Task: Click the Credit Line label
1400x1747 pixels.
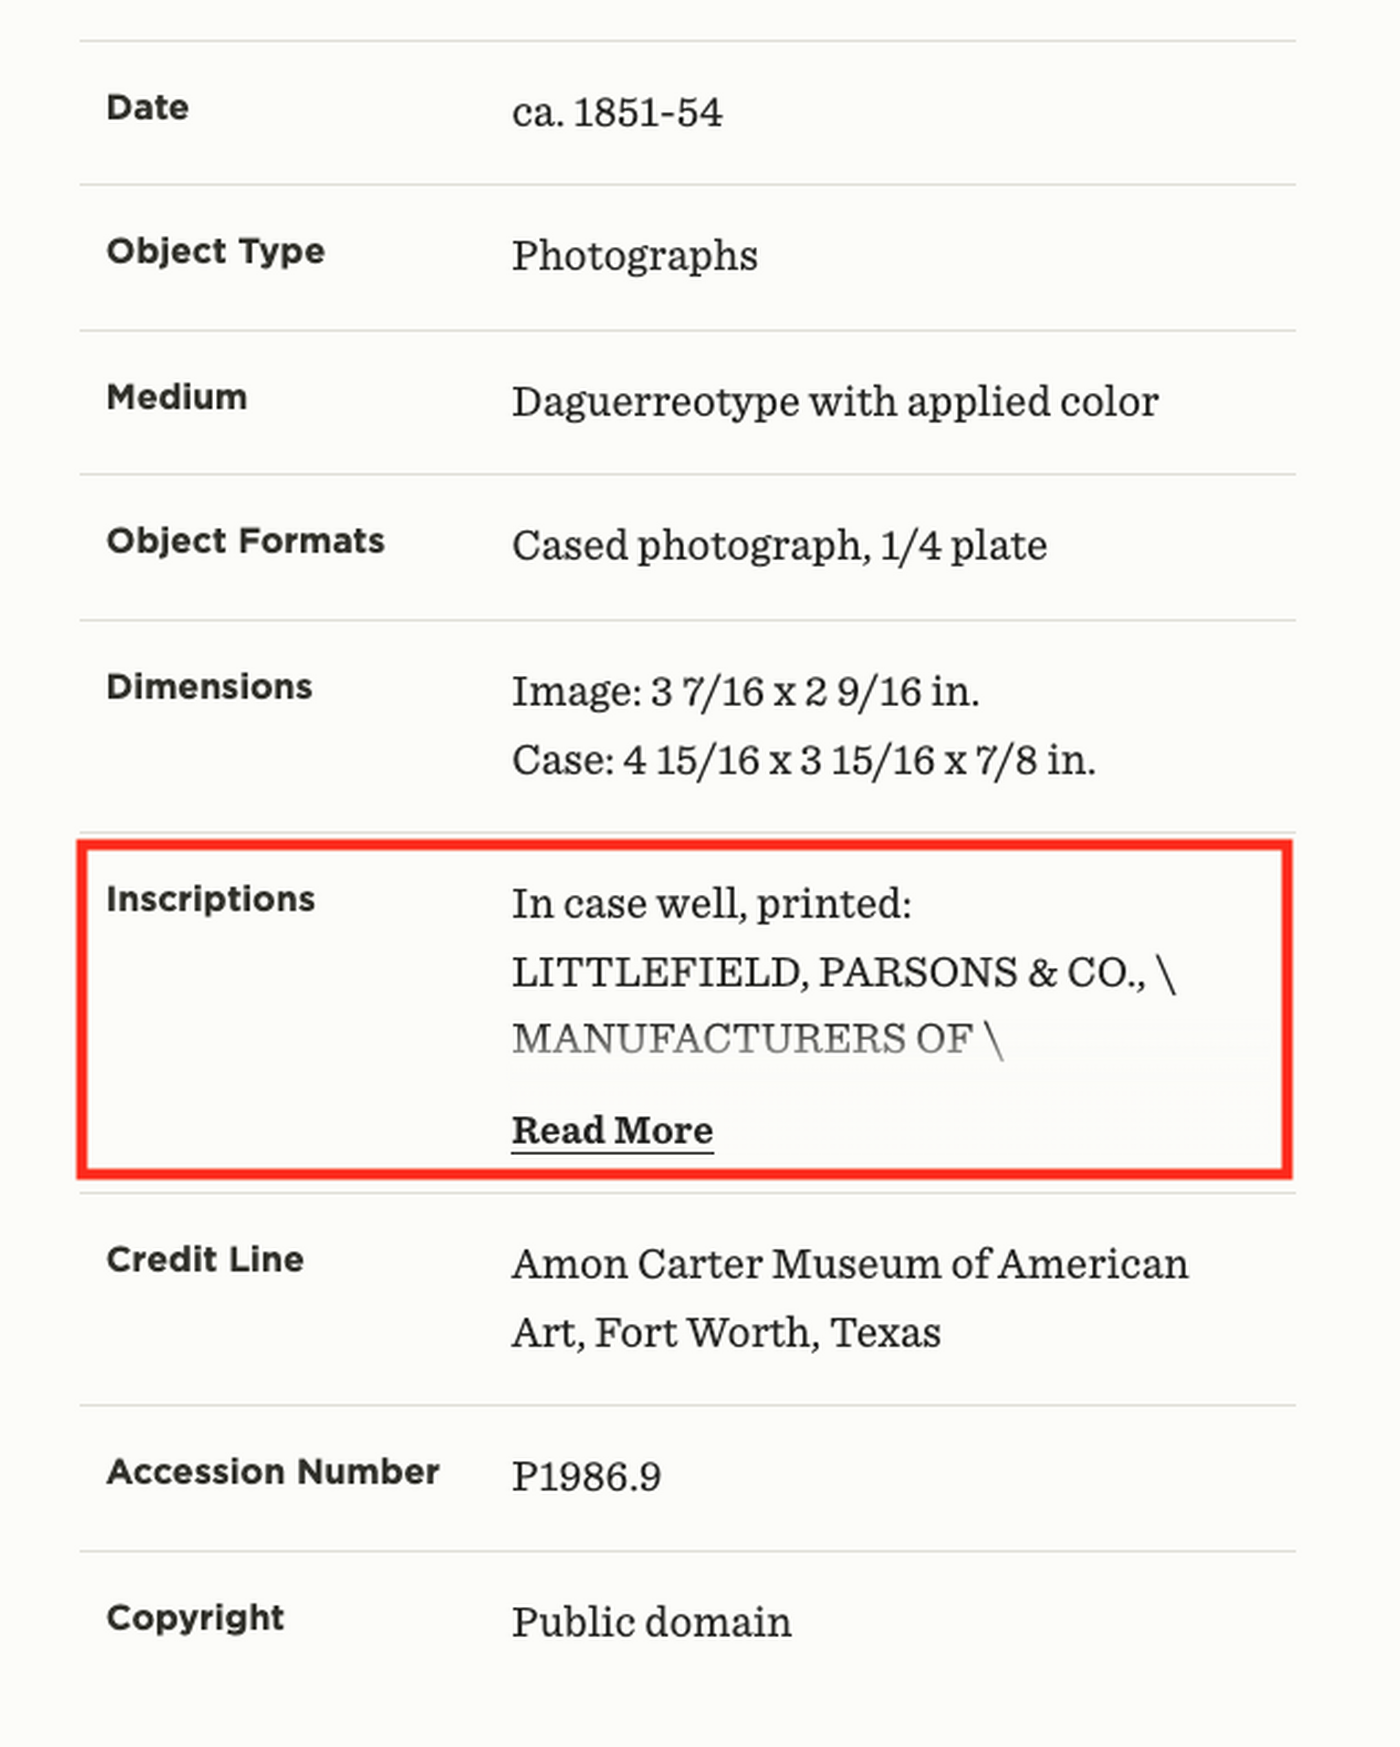Action: 206,1260
